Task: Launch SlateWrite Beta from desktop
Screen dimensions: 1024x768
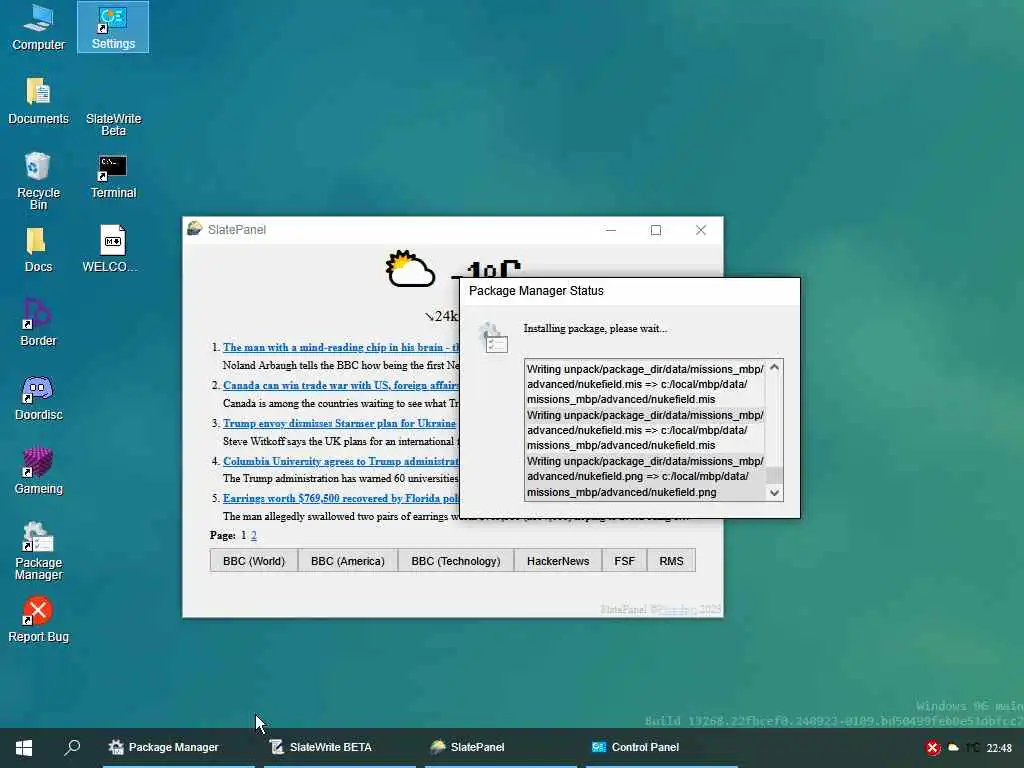Action: click(113, 124)
